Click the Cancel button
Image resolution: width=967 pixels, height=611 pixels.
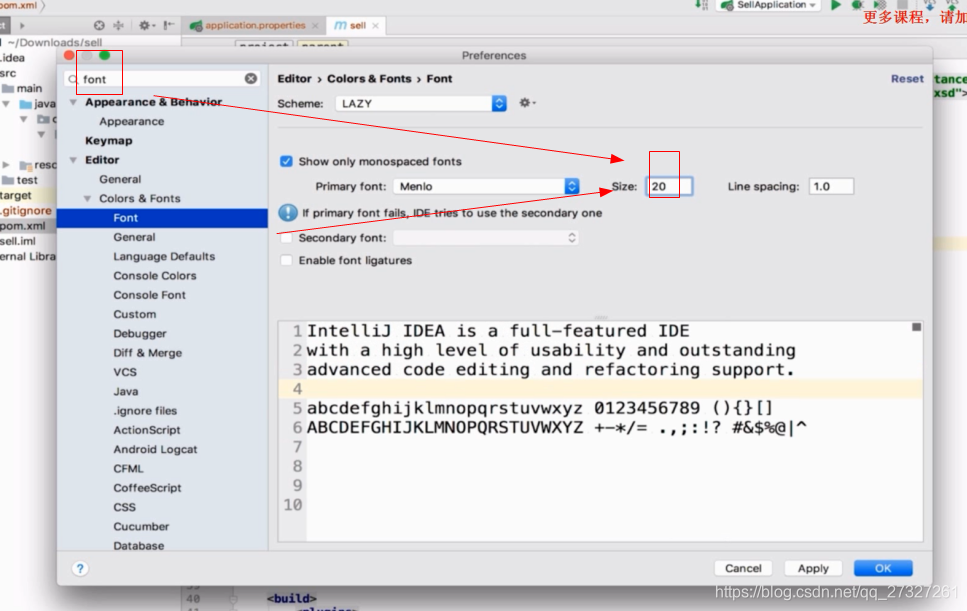[x=743, y=568]
